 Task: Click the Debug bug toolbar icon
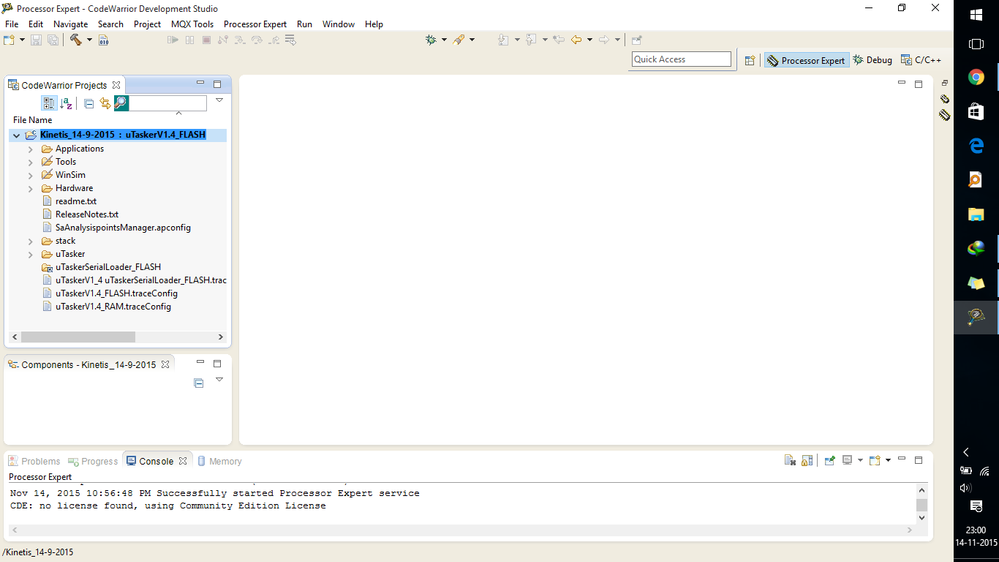tap(431, 40)
